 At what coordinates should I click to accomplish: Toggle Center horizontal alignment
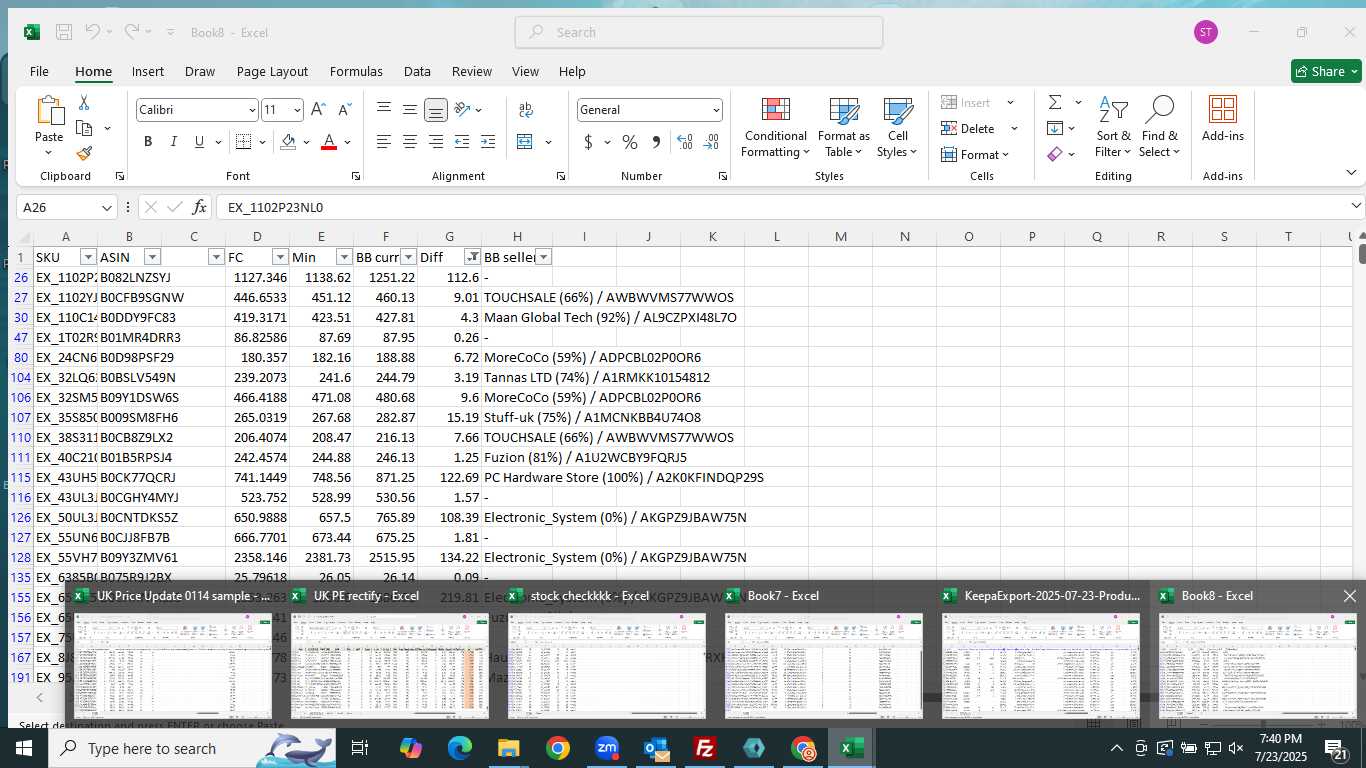410,142
